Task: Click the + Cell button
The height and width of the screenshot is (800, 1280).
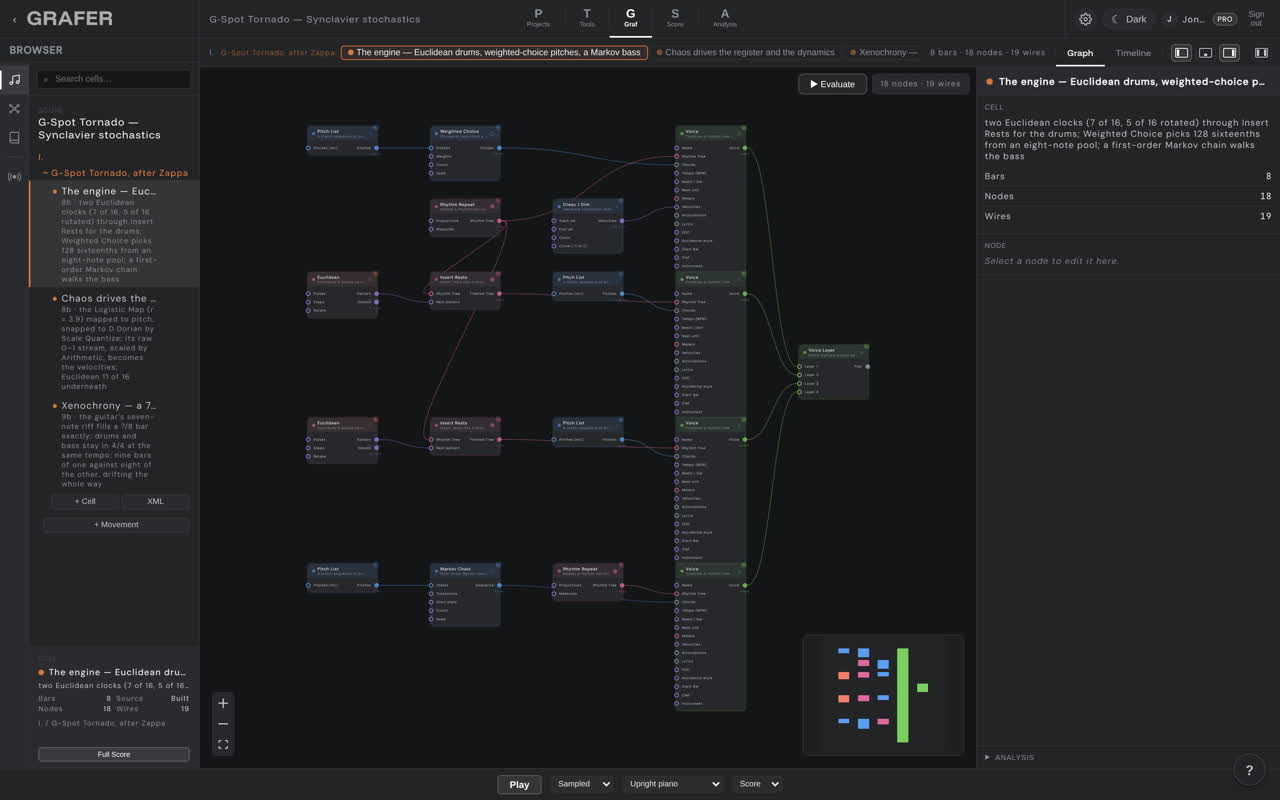Action: (85, 501)
